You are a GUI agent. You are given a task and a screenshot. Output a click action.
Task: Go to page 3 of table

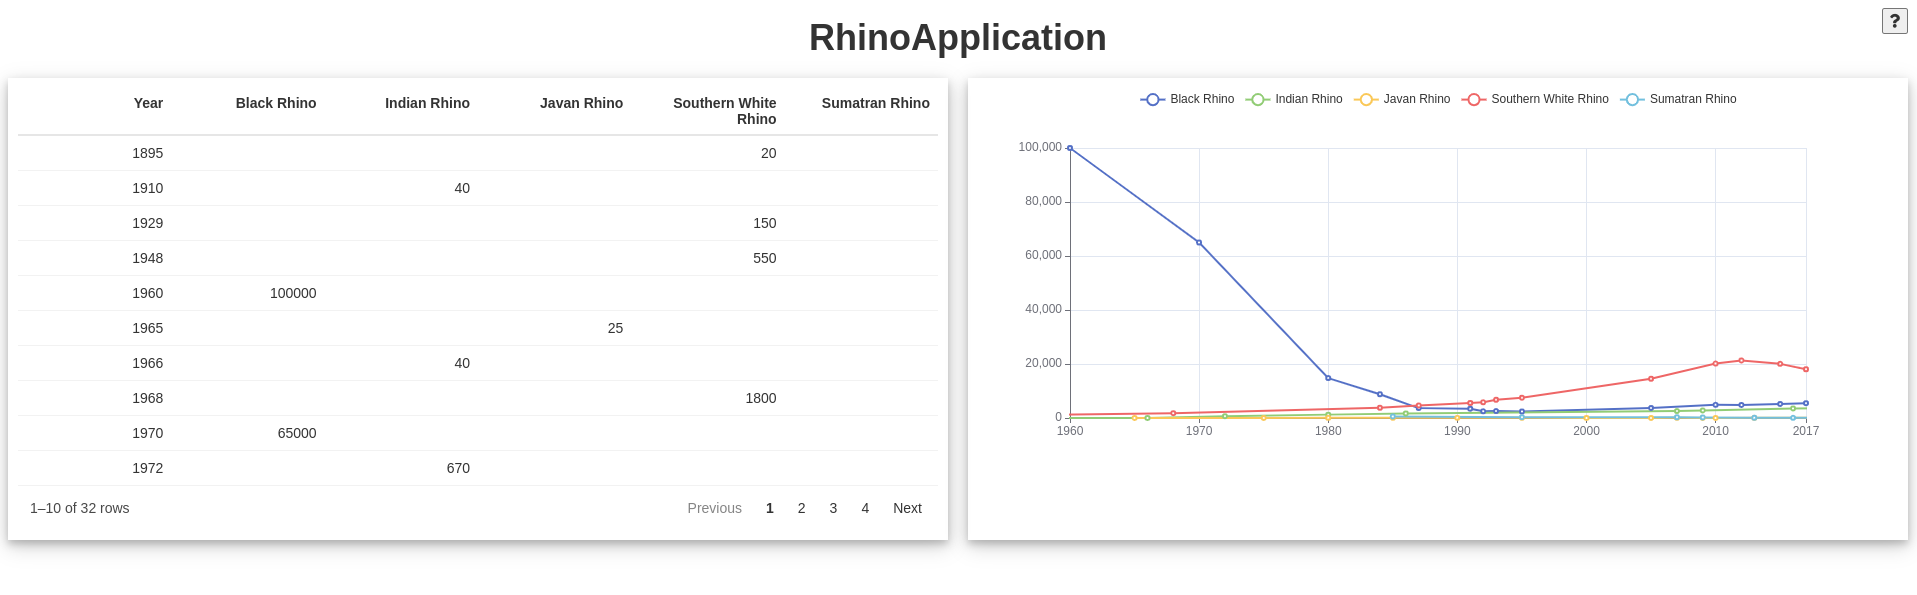pos(833,508)
